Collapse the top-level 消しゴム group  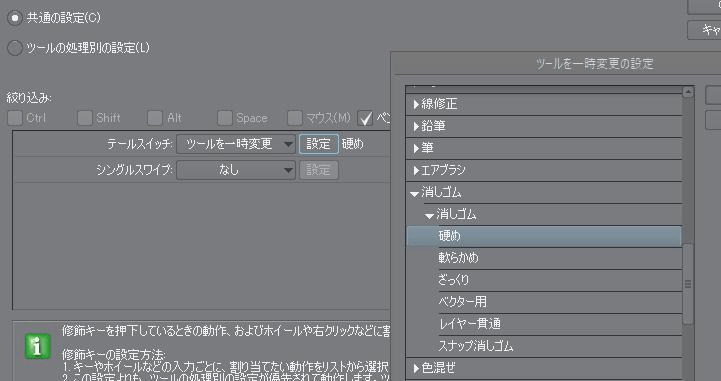click(x=415, y=193)
